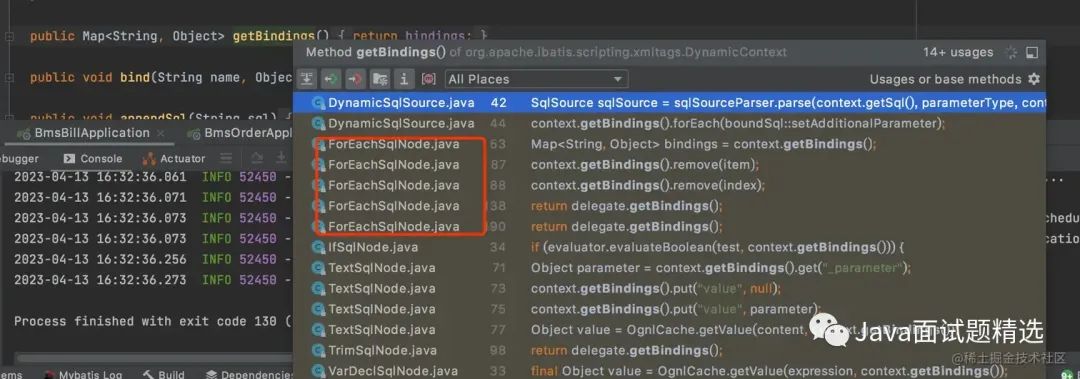The width and height of the screenshot is (1080, 379).
Task: Open usage 'context.getBindings().remove(item);'
Action: [669, 165]
